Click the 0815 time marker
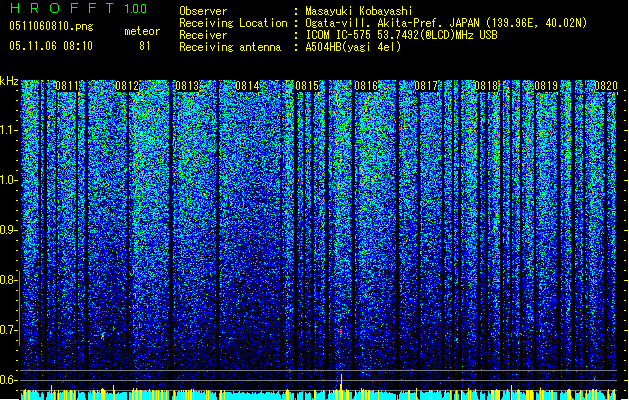This screenshot has height=400, width=629. click(306, 86)
